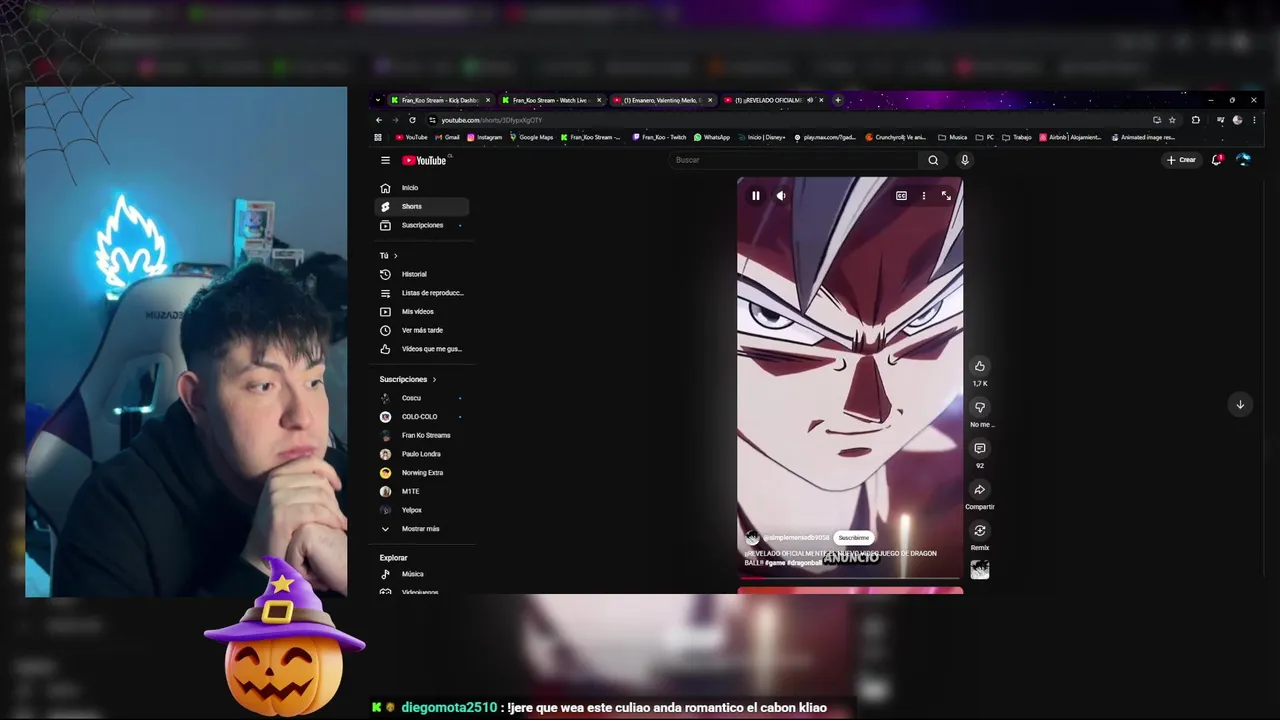Expand subscriptions with Mostrar más
Image resolution: width=1280 pixels, height=720 pixels.
click(x=422, y=529)
